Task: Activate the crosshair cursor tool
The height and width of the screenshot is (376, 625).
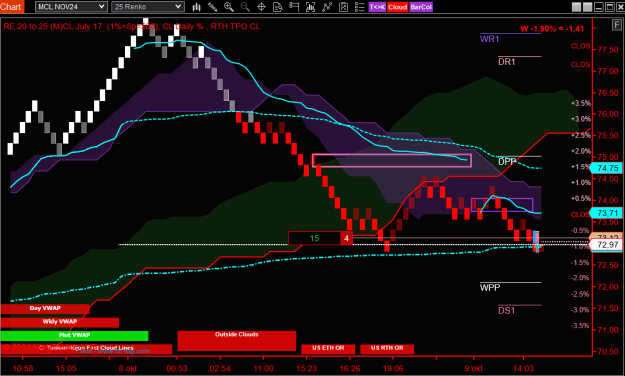Action: tap(261, 7)
